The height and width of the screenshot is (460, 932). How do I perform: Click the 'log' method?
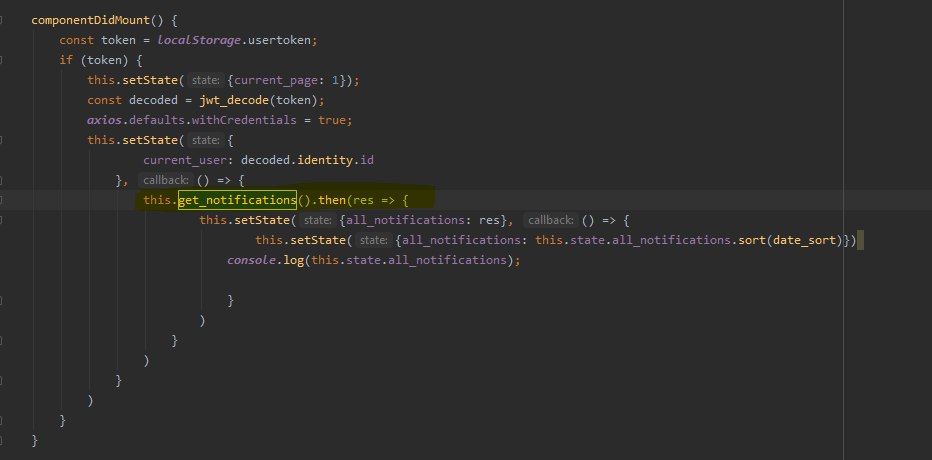point(293,260)
